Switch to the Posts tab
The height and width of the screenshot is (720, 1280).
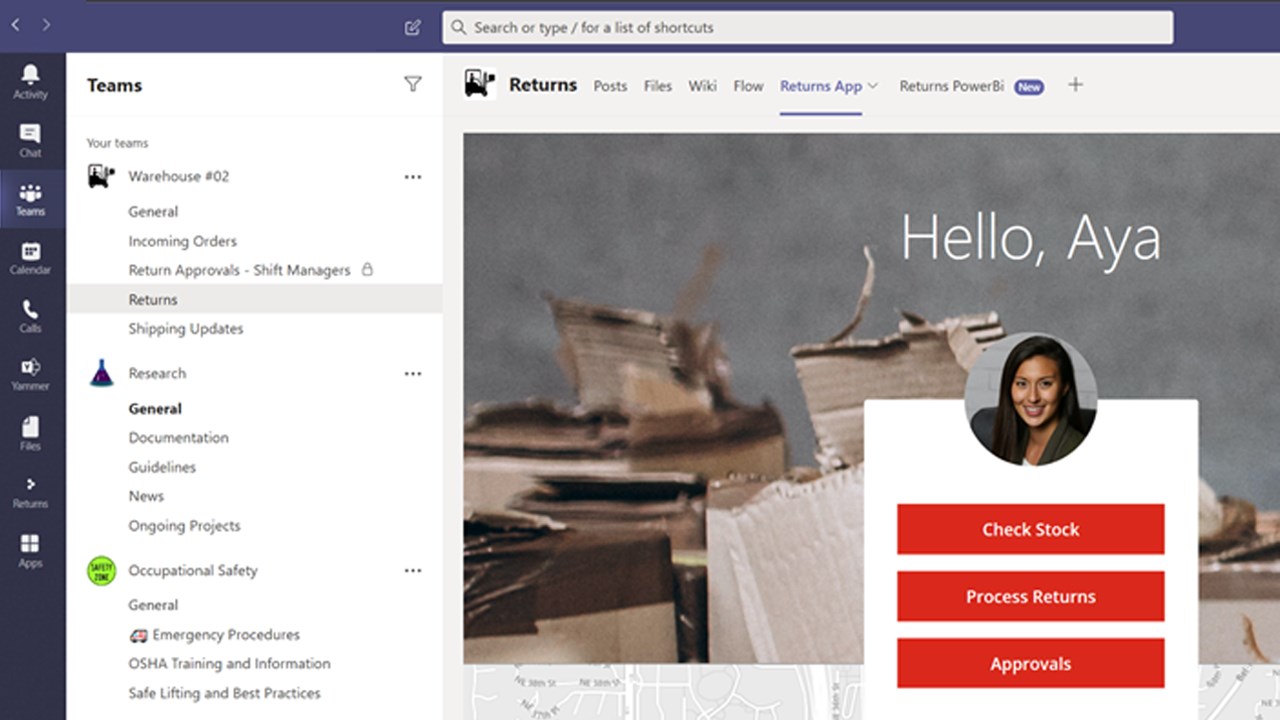coord(610,86)
